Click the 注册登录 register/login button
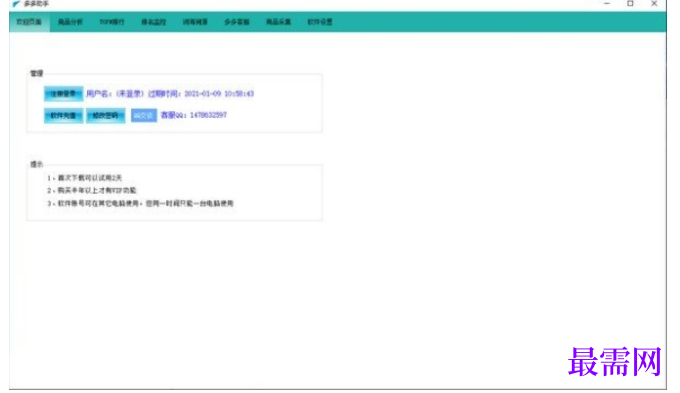Screen dimensions: 680x393 63,94
